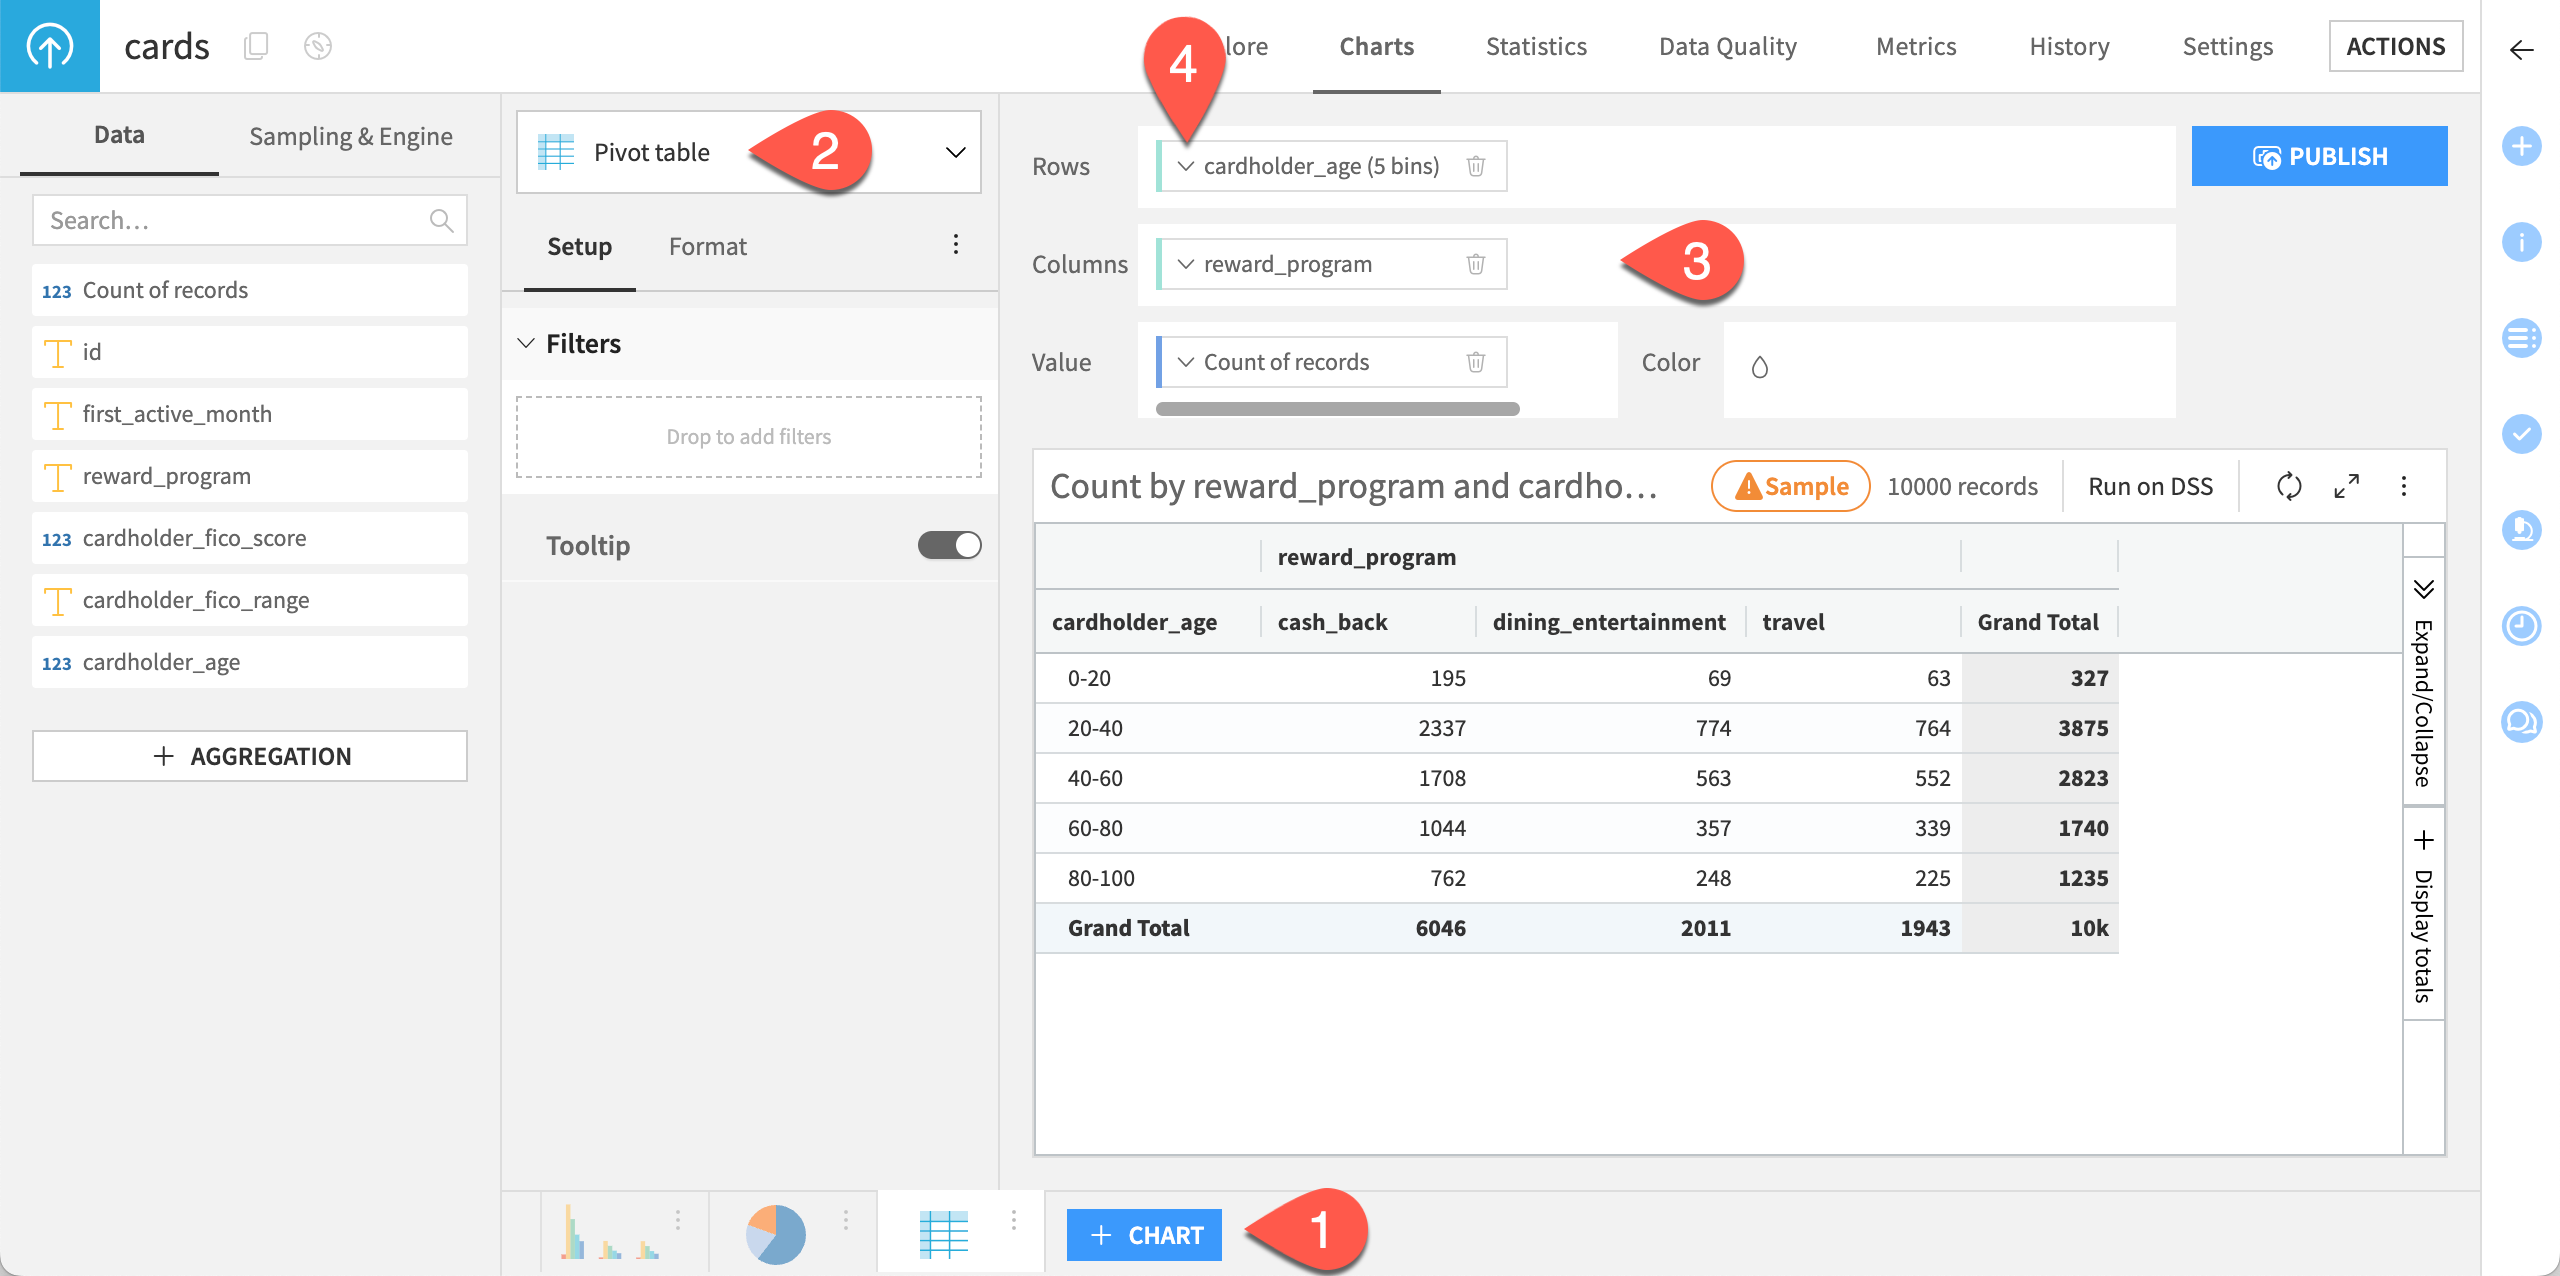2560x1276 pixels.
Task: Open the History tab
Action: click(x=2069, y=47)
